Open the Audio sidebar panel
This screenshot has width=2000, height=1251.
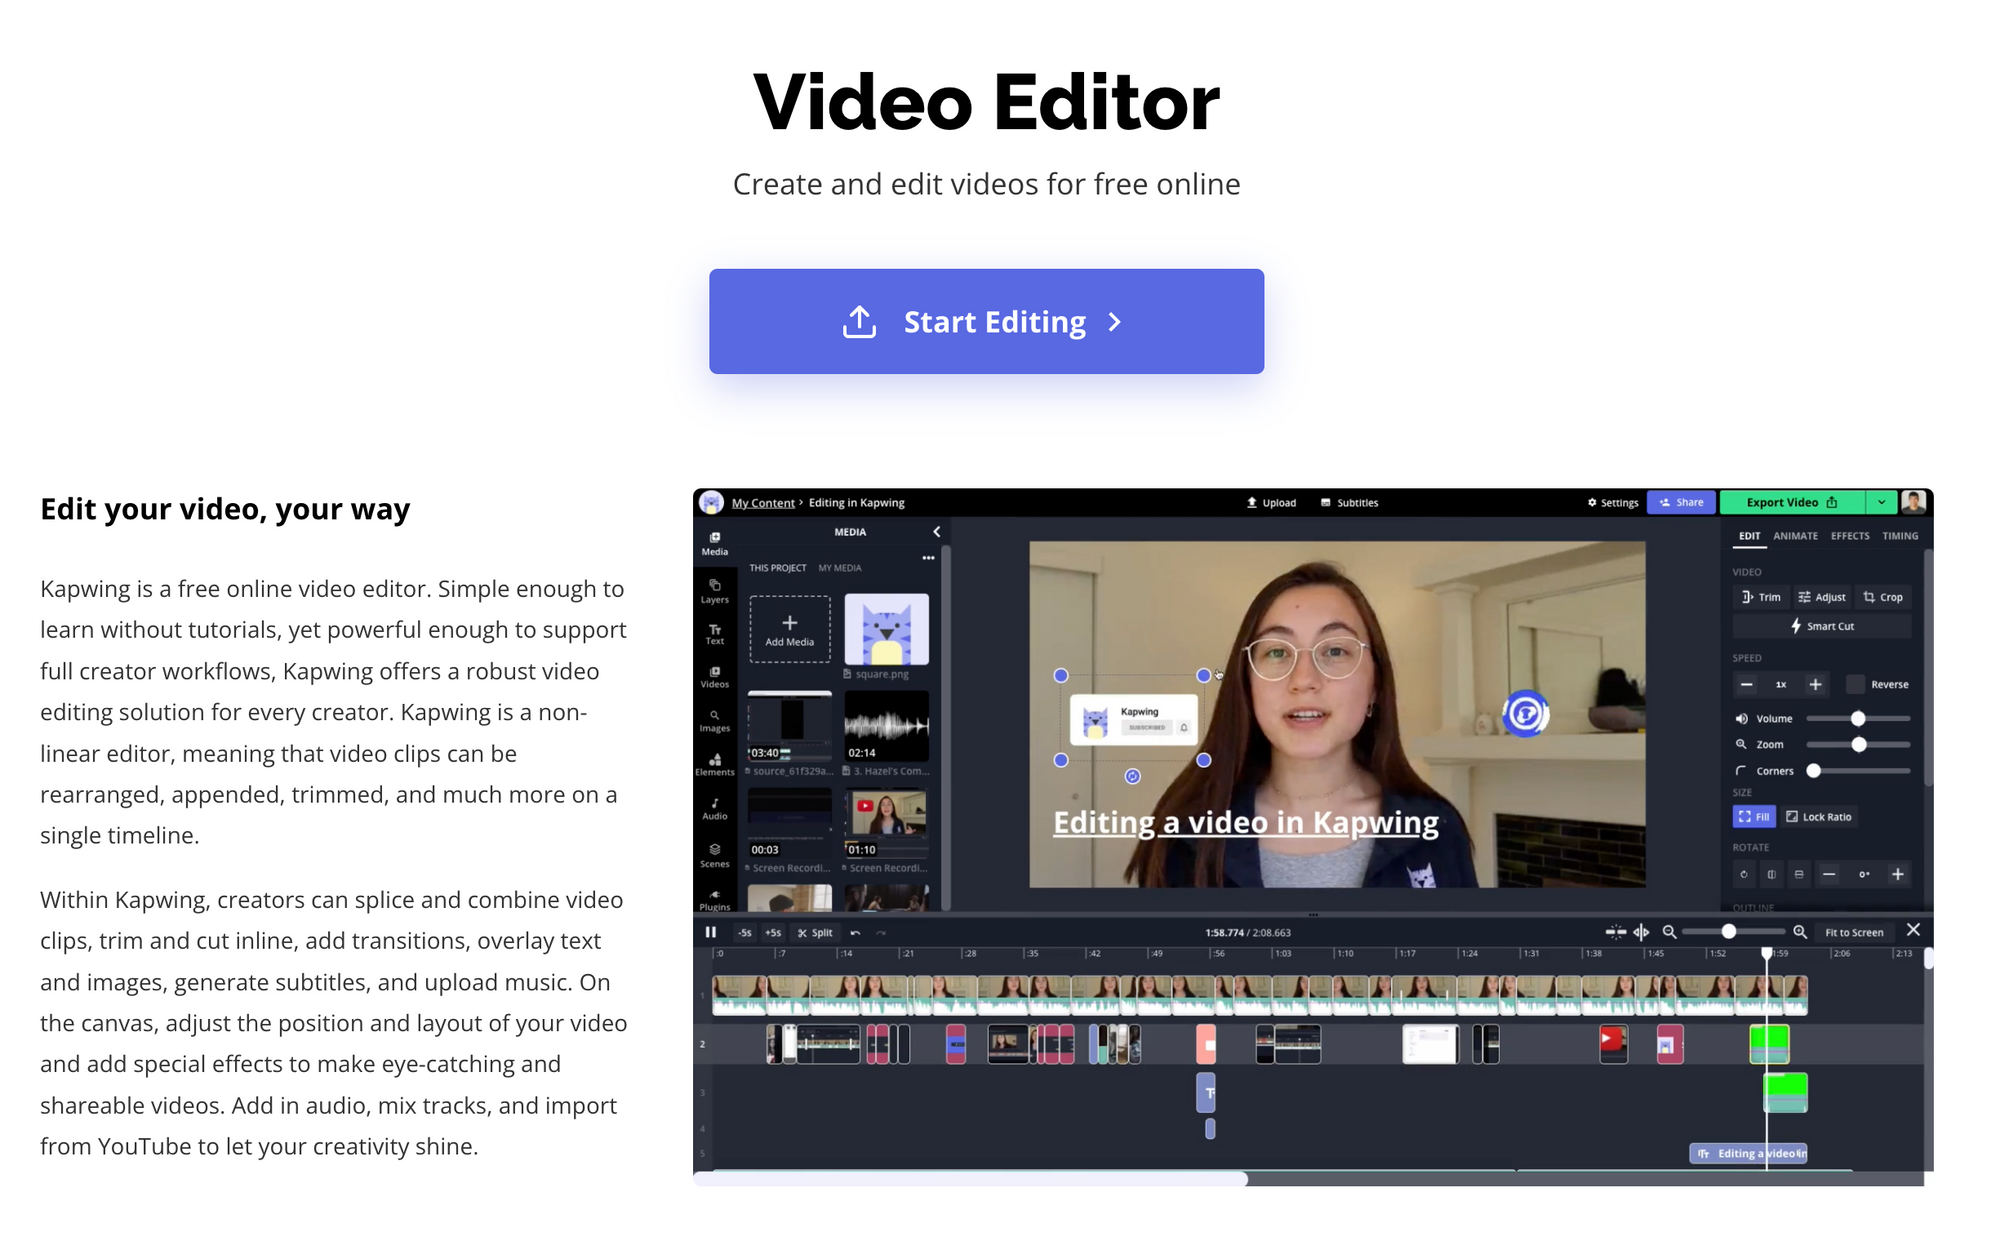[714, 808]
